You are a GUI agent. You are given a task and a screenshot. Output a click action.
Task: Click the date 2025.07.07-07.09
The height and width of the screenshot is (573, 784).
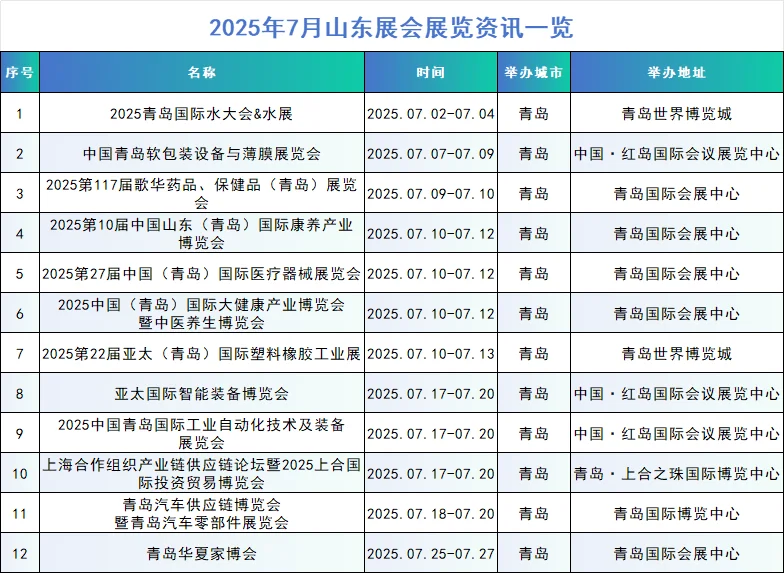coord(430,154)
